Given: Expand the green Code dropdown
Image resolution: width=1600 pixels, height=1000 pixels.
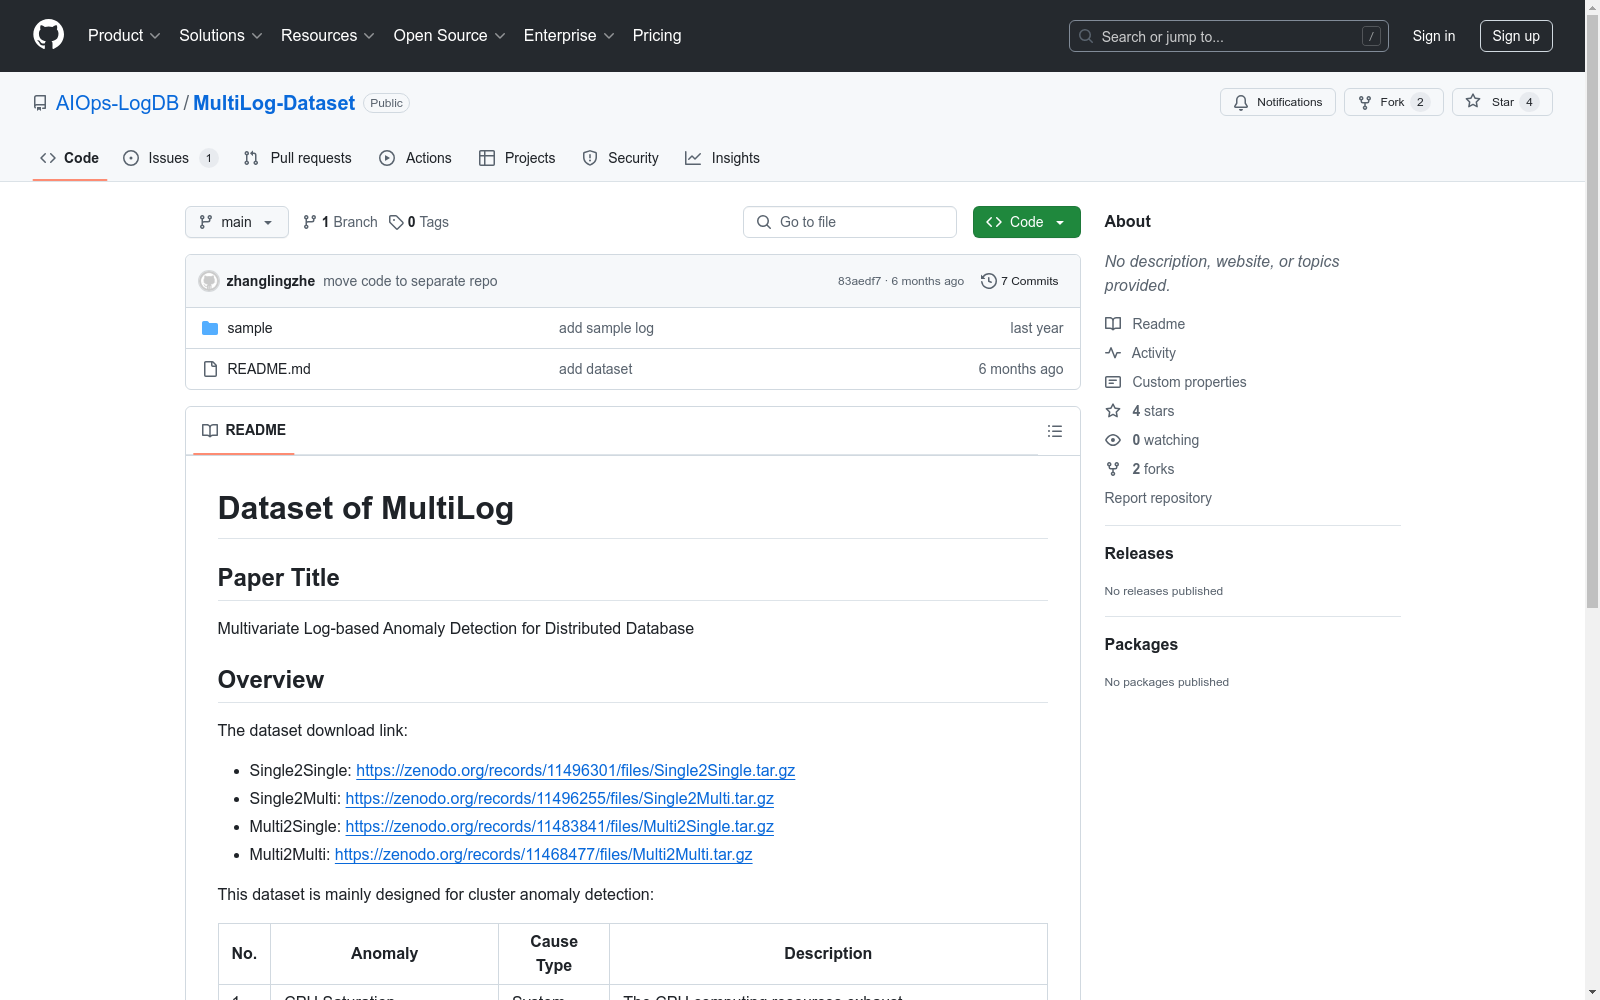Looking at the screenshot, I should [x=1026, y=222].
